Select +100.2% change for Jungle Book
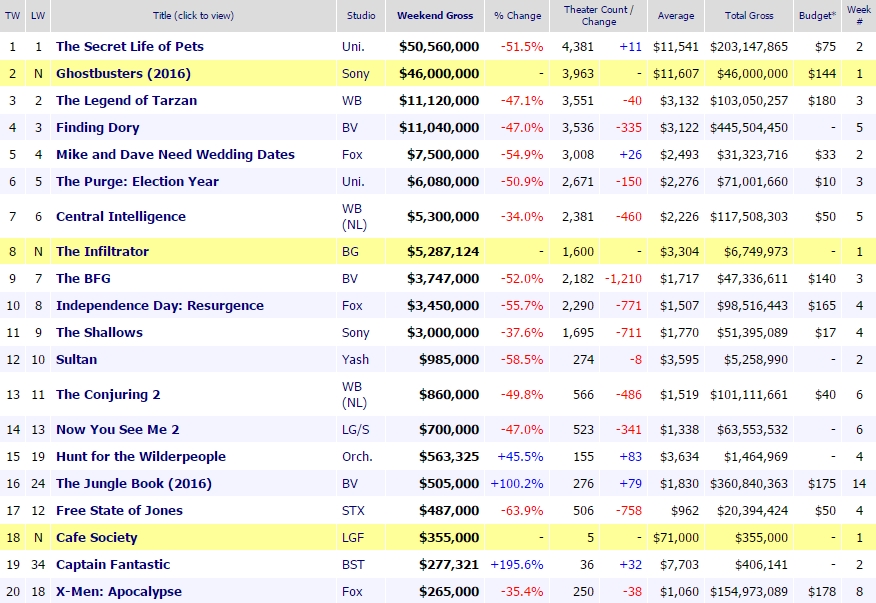Viewport: 876px width, 603px height. 517,483
